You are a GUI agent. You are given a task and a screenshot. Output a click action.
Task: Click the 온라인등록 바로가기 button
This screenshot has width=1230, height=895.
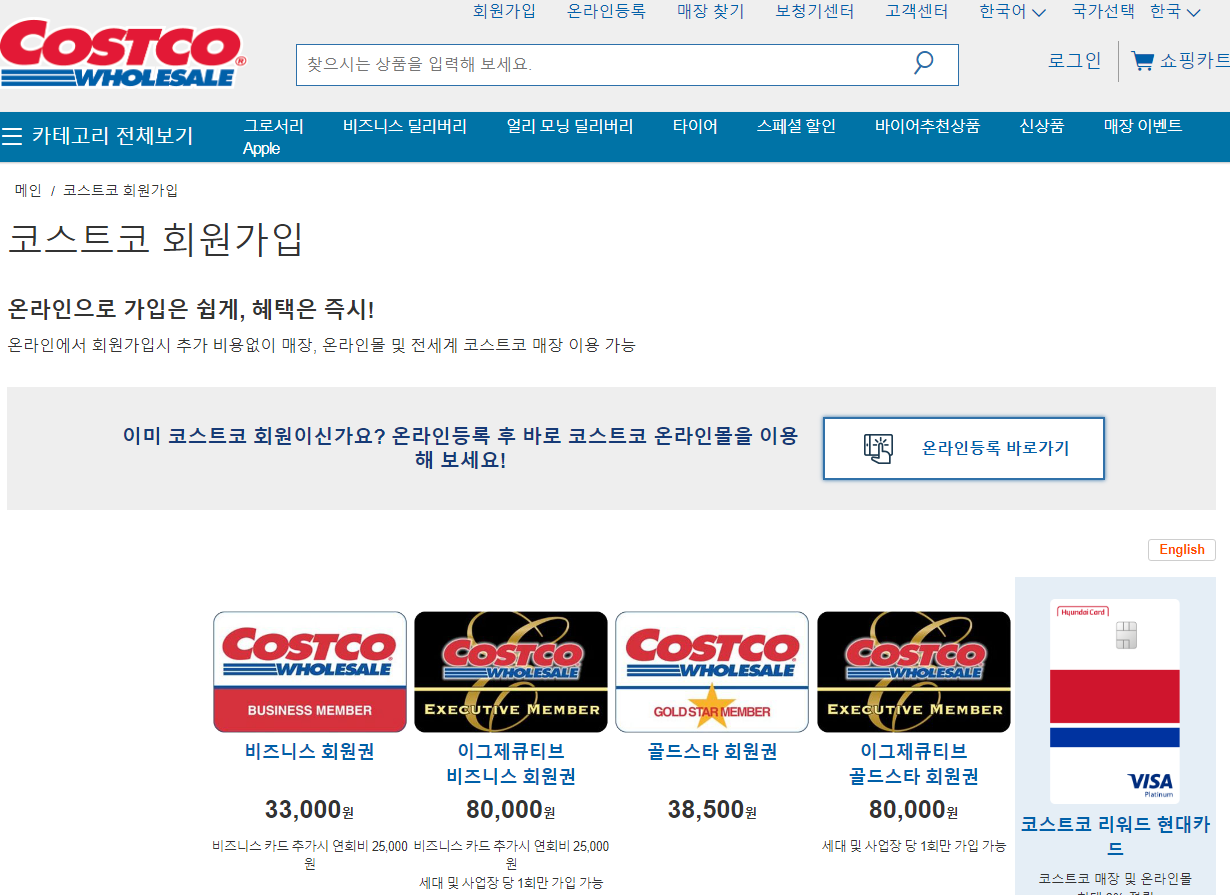964,448
